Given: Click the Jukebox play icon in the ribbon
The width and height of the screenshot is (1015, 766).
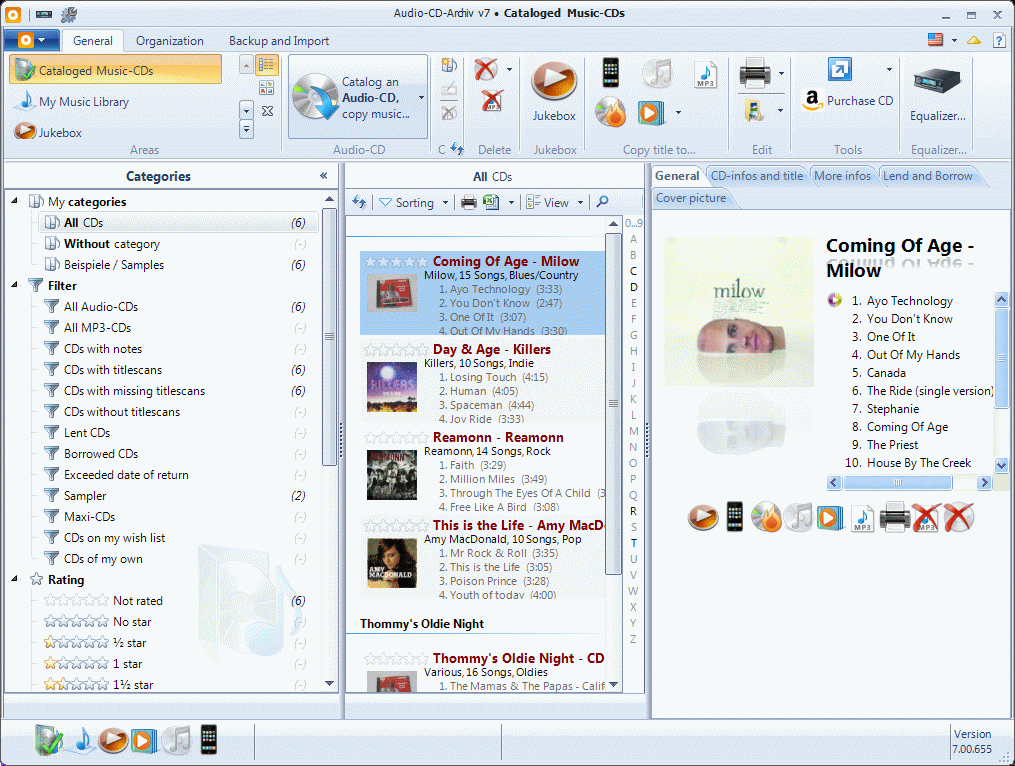Looking at the screenshot, I should pyautogui.click(x=553, y=81).
